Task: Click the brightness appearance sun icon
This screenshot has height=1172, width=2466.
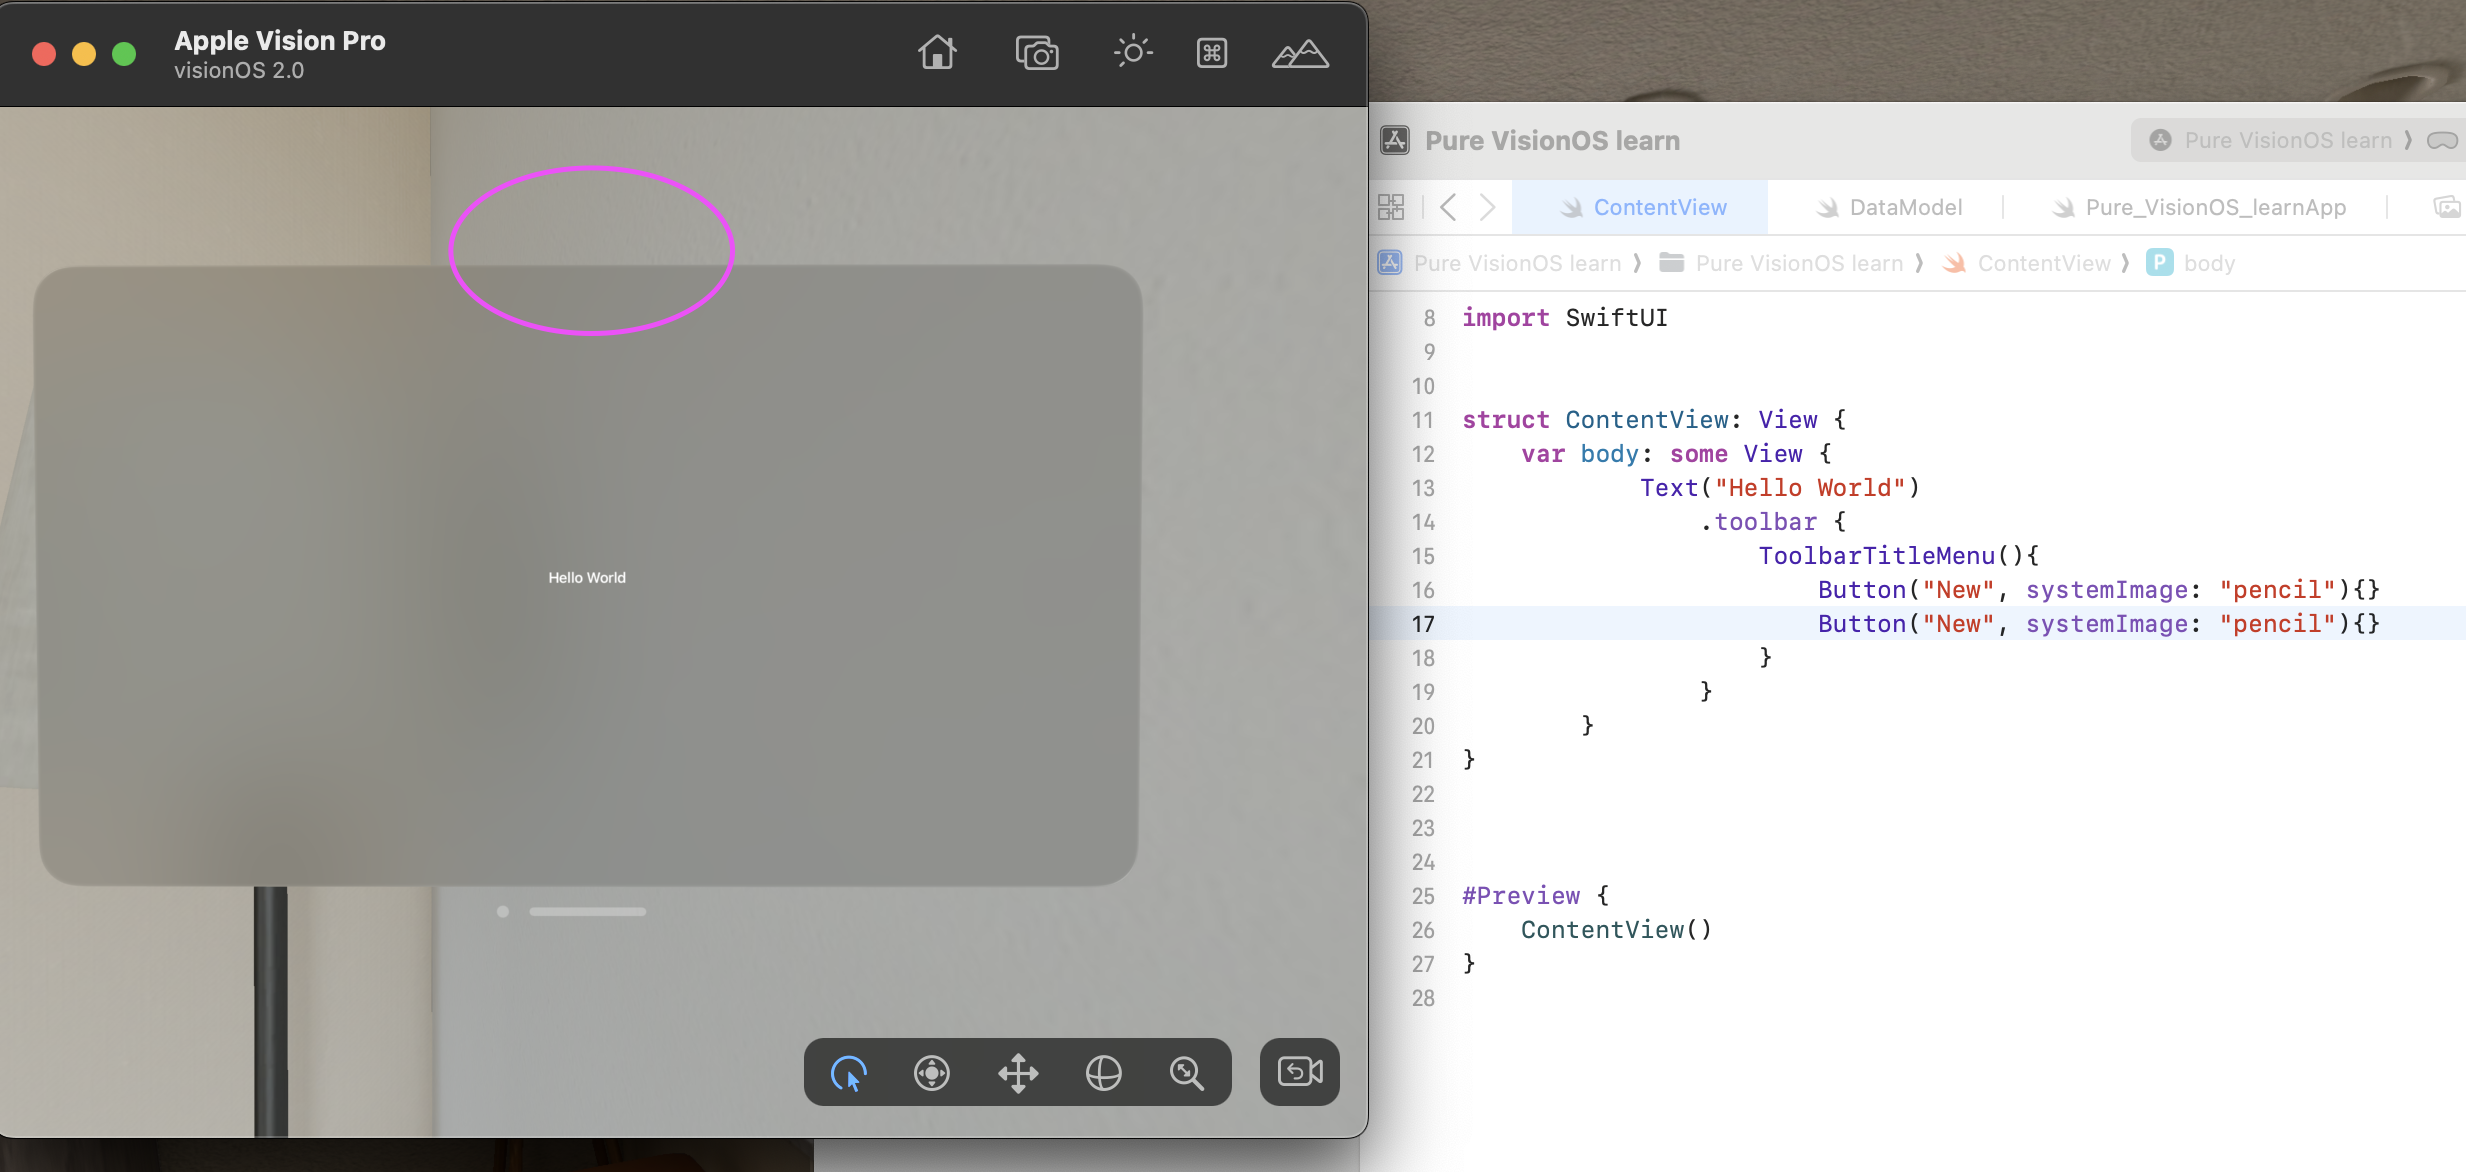Action: [x=1132, y=52]
